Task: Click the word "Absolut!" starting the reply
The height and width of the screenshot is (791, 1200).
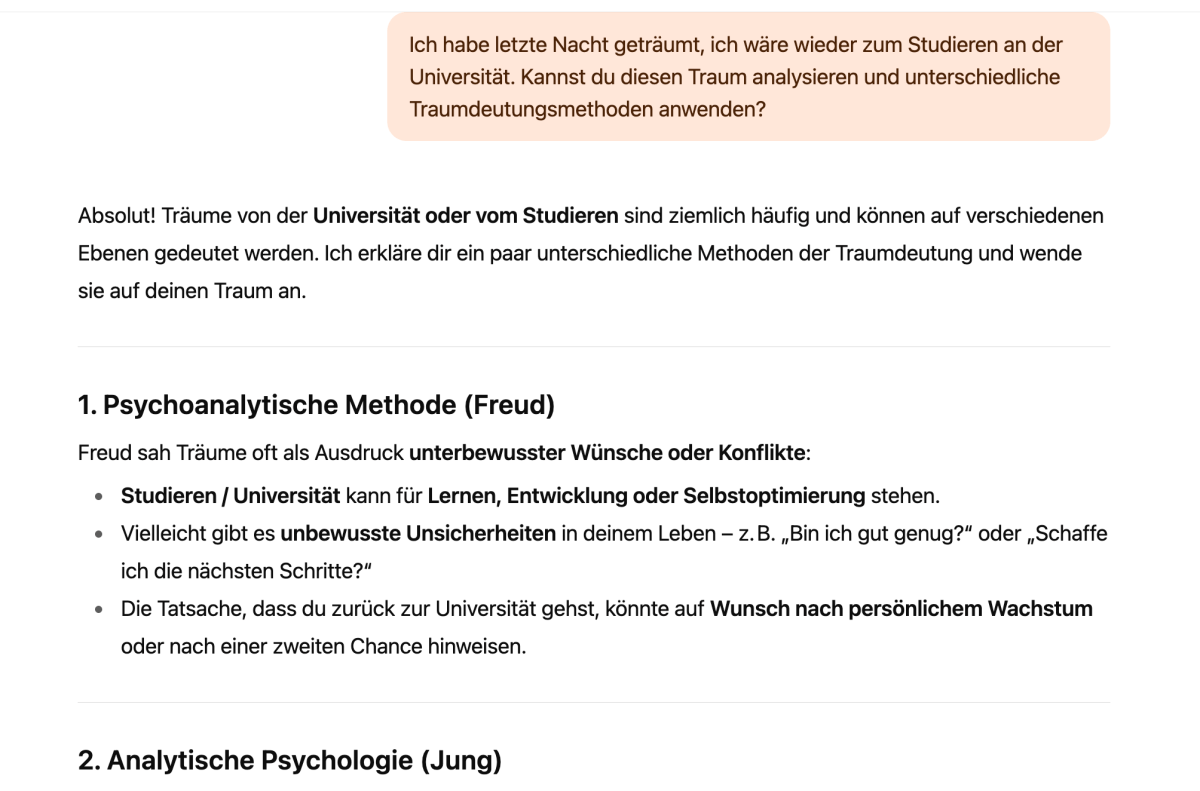Action: click(112, 215)
